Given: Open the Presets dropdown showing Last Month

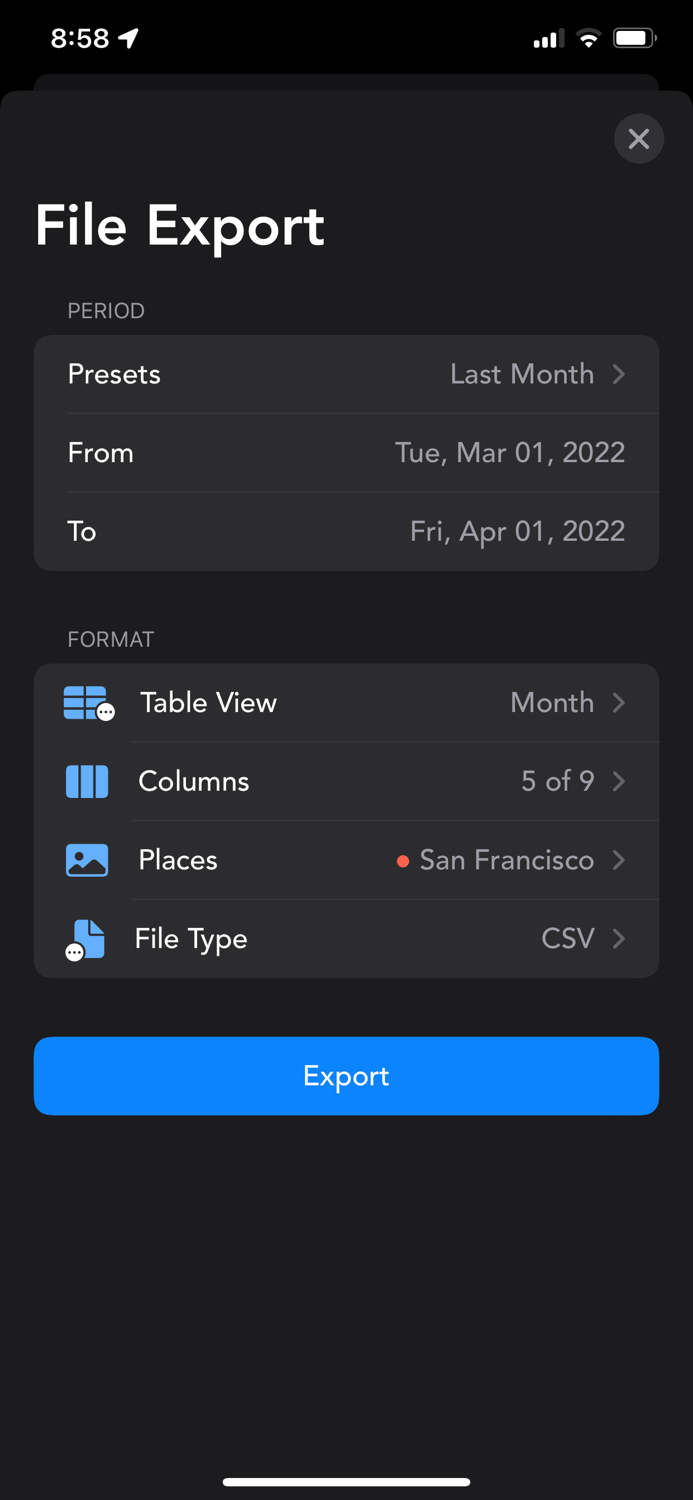Looking at the screenshot, I should 522,374.
